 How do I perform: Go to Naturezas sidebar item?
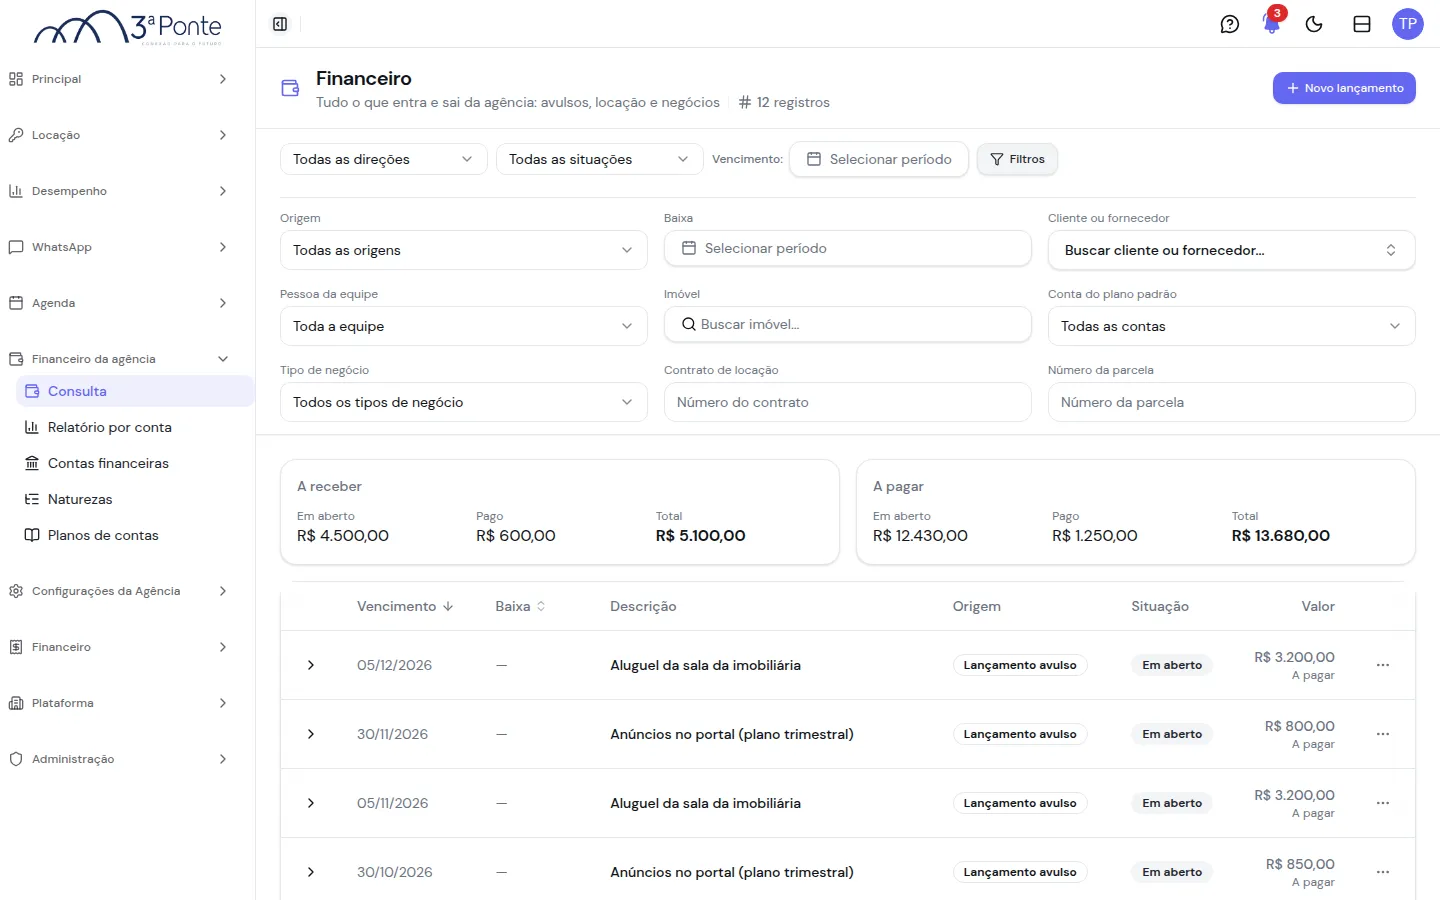[135, 499]
